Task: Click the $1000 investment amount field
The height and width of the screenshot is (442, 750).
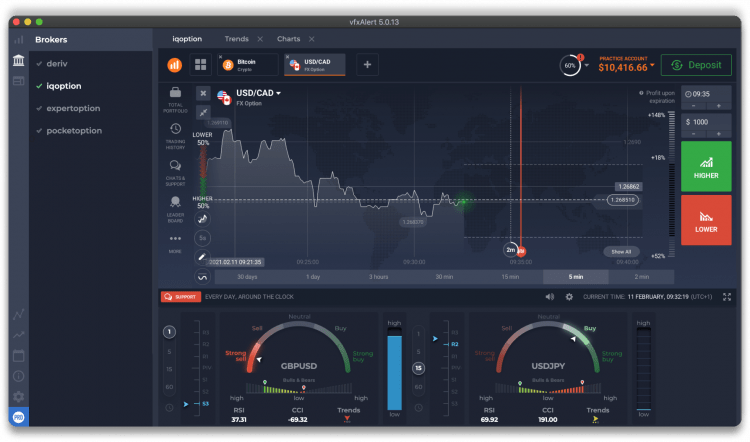Action: click(705, 121)
